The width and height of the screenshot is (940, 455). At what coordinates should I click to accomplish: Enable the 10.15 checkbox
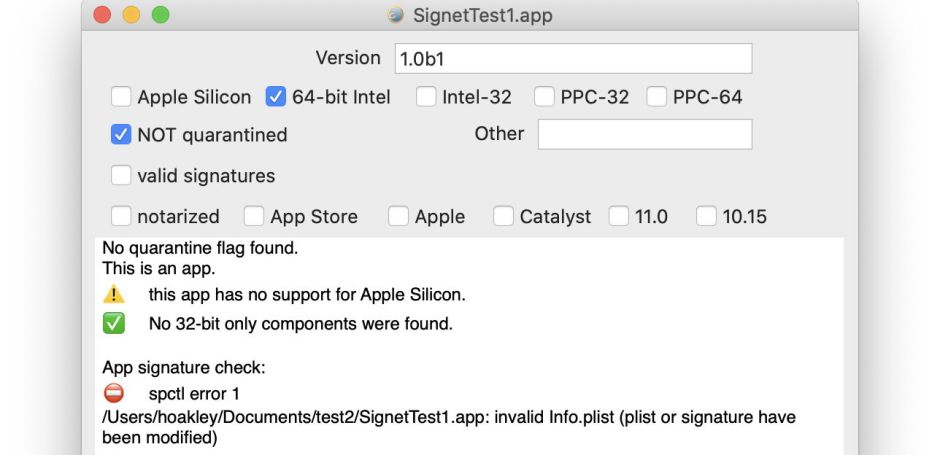(707, 216)
